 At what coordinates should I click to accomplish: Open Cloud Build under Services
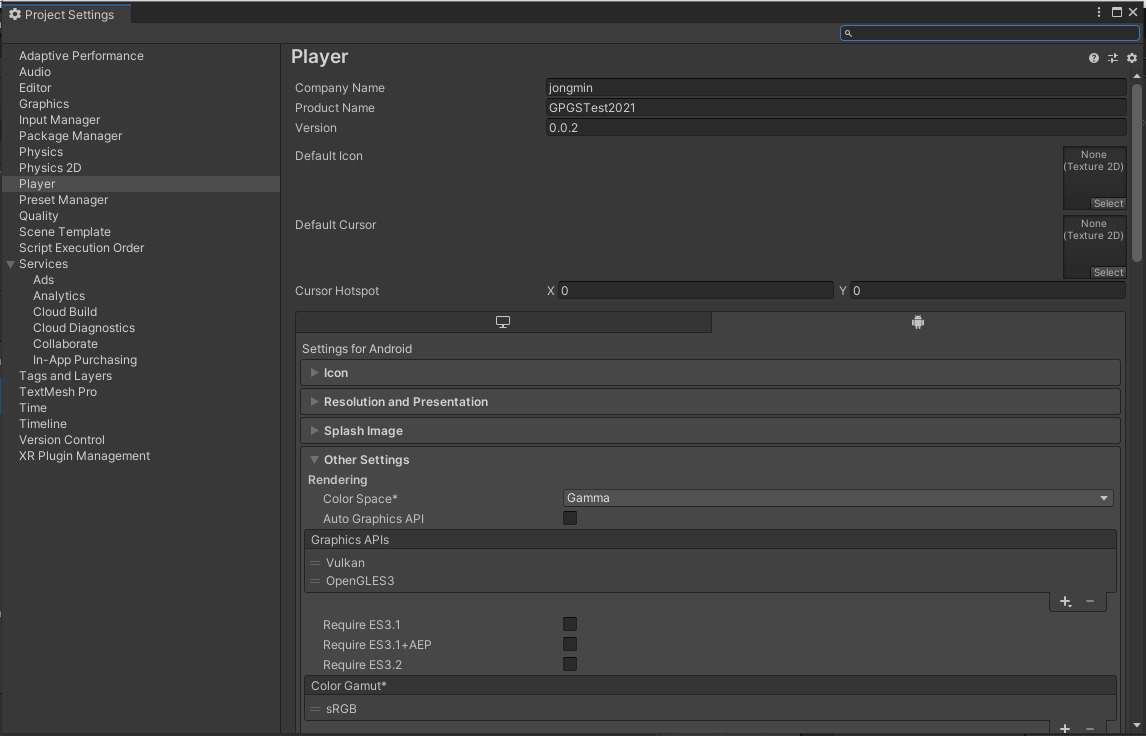65,312
